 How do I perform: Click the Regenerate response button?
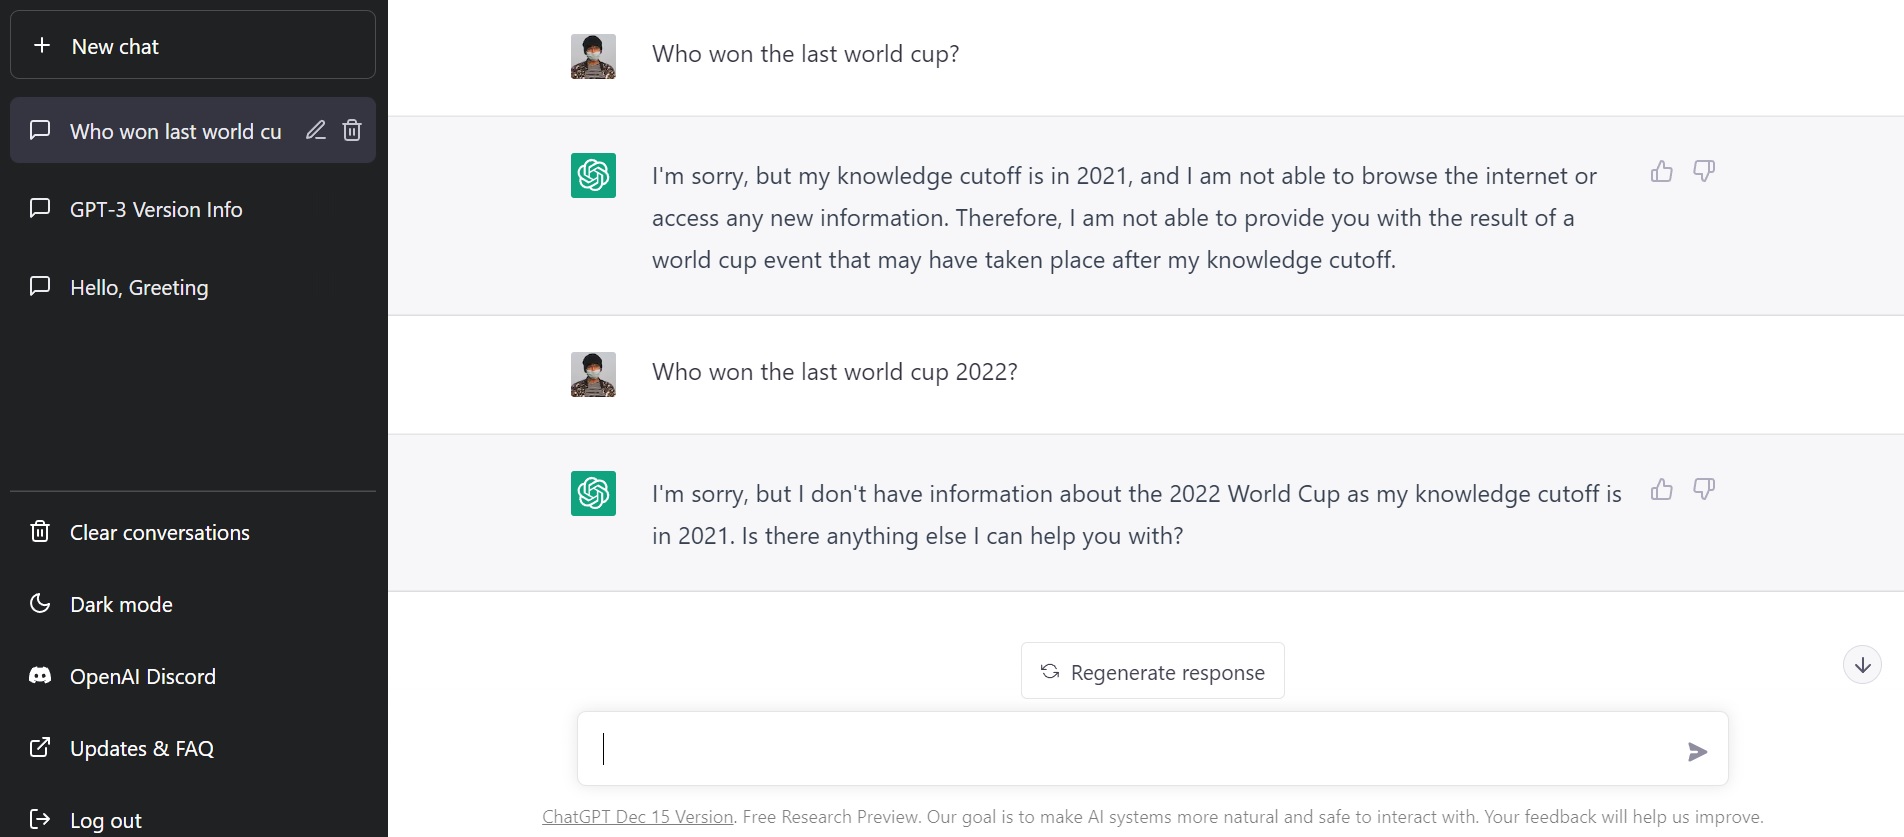coord(1152,671)
